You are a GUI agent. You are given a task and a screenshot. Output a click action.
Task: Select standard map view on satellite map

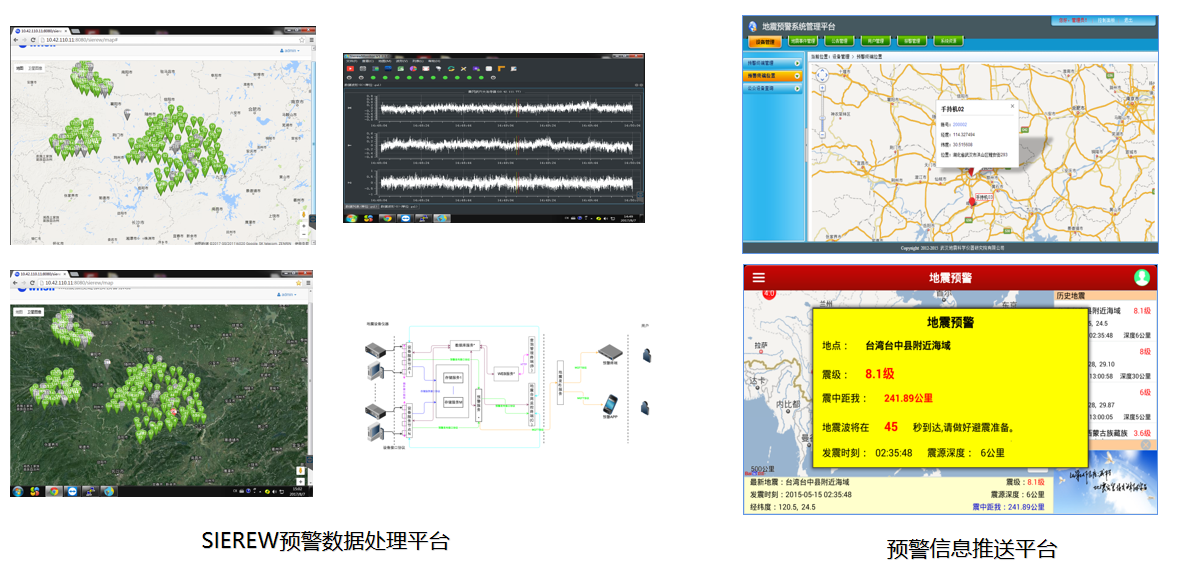click(x=18, y=312)
